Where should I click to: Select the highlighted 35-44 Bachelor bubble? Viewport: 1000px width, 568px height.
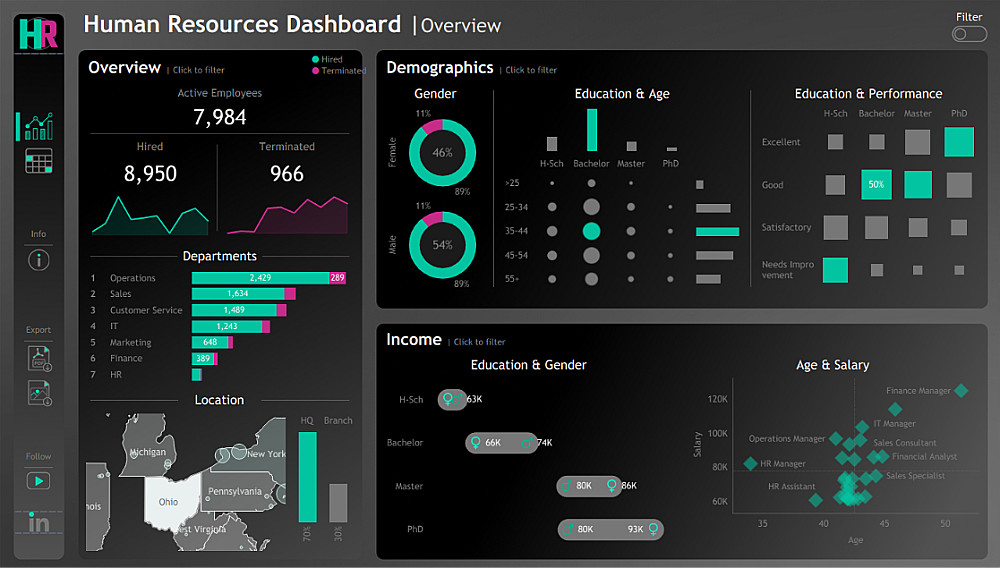(x=591, y=231)
